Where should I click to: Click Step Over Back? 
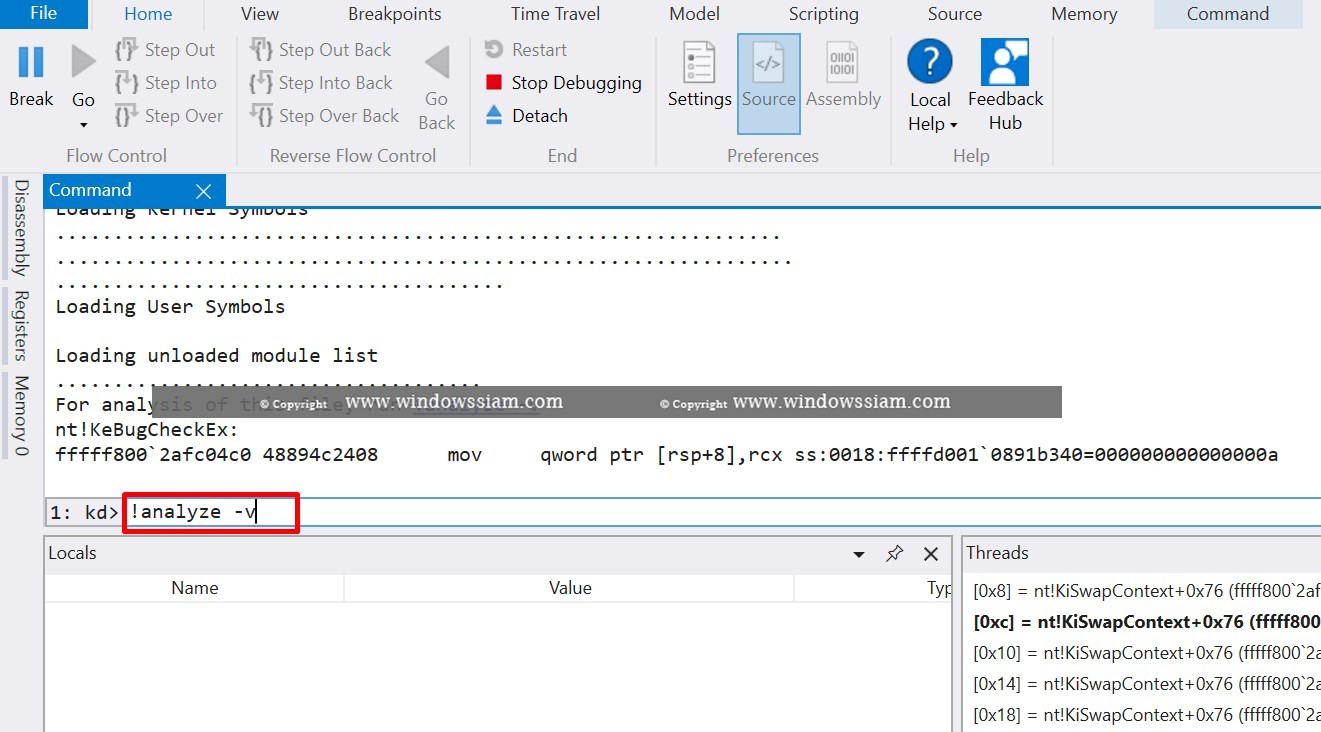point(324,116)
